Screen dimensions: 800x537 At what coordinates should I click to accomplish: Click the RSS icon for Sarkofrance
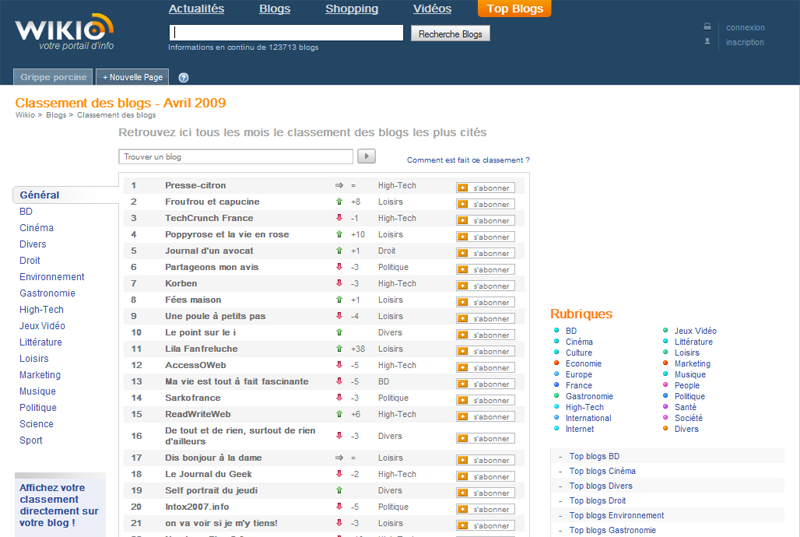point(463,400)
